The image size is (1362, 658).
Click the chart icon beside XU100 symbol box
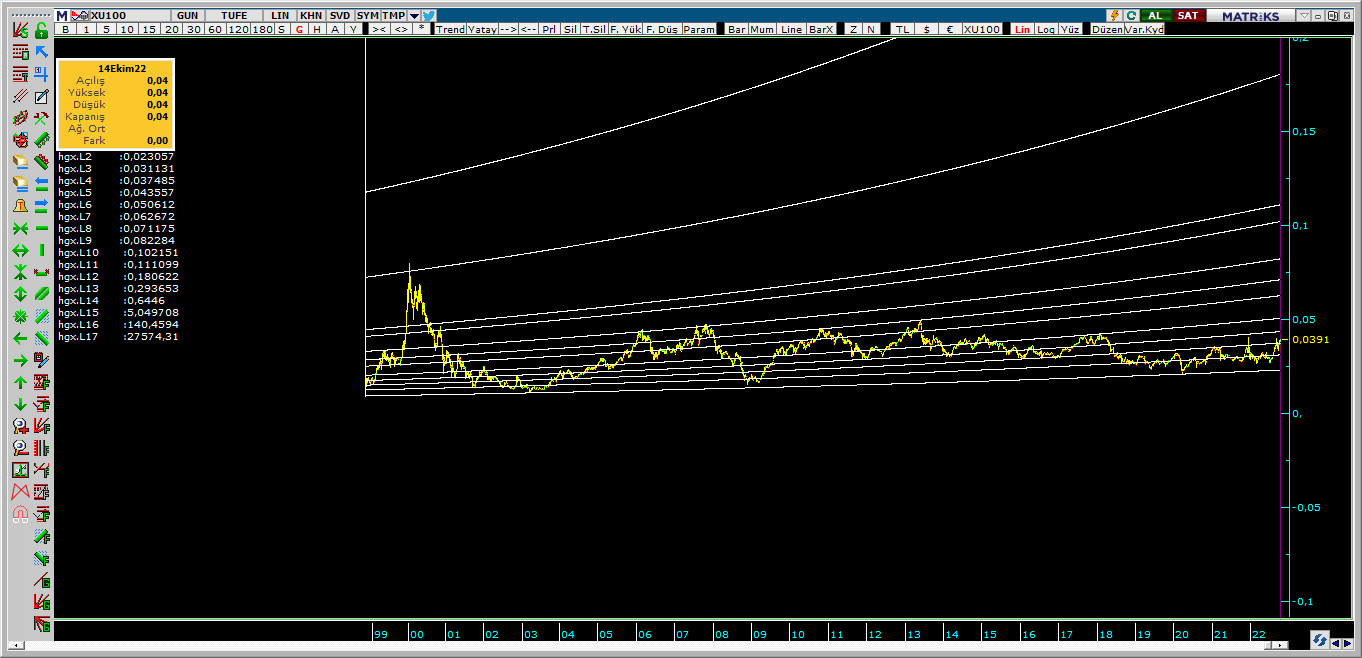click(80, 16)
